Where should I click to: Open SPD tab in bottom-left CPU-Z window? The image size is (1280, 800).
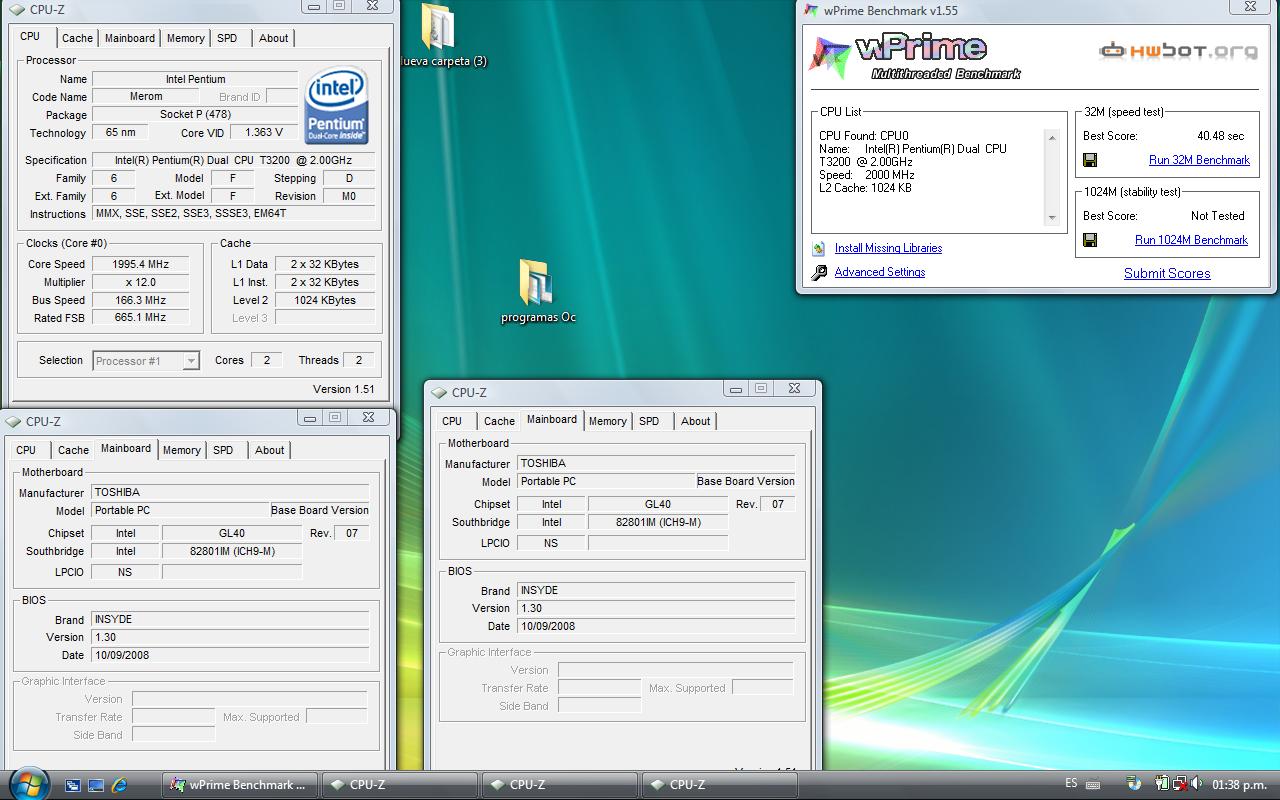(223, 450)
